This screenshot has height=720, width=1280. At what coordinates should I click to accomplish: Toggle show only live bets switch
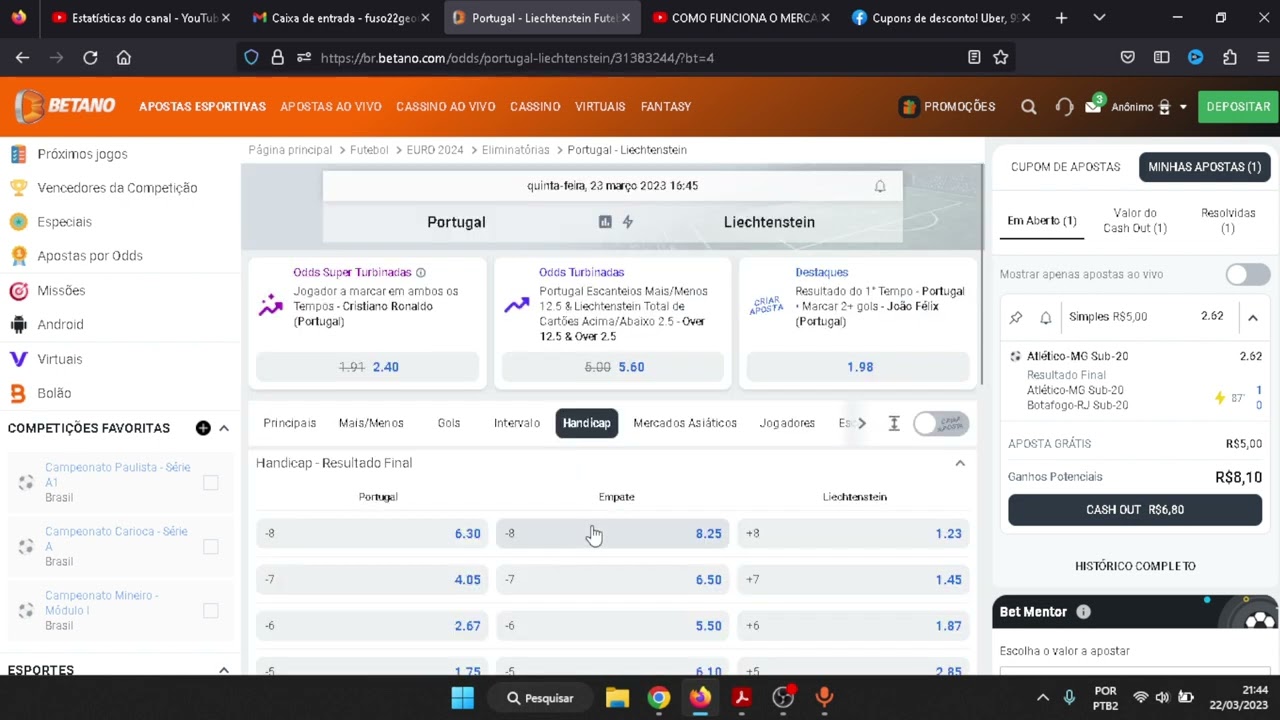(x=1247, y=275)
